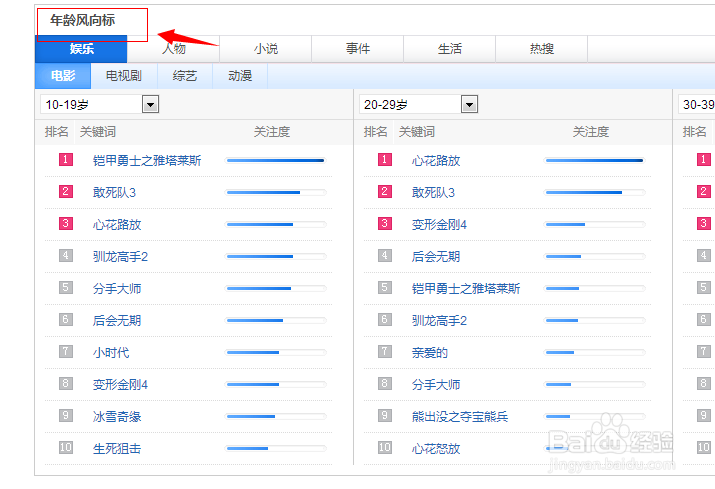The image size is (715, 489).
Task: Open the 10-19岁 age dropdown arrow
Action: click(x=150, y=104)
